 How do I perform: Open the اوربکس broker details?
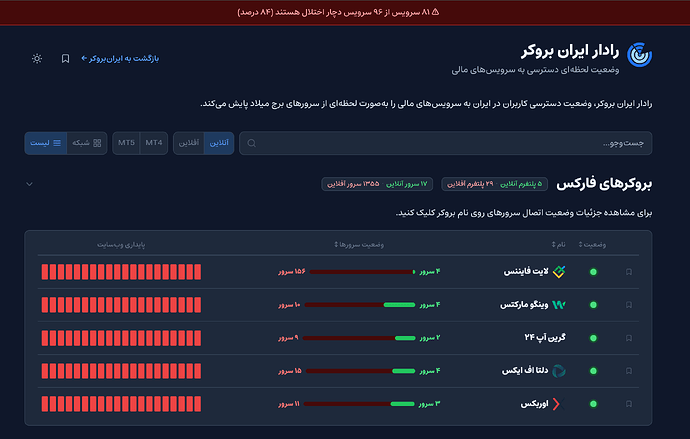535,404
